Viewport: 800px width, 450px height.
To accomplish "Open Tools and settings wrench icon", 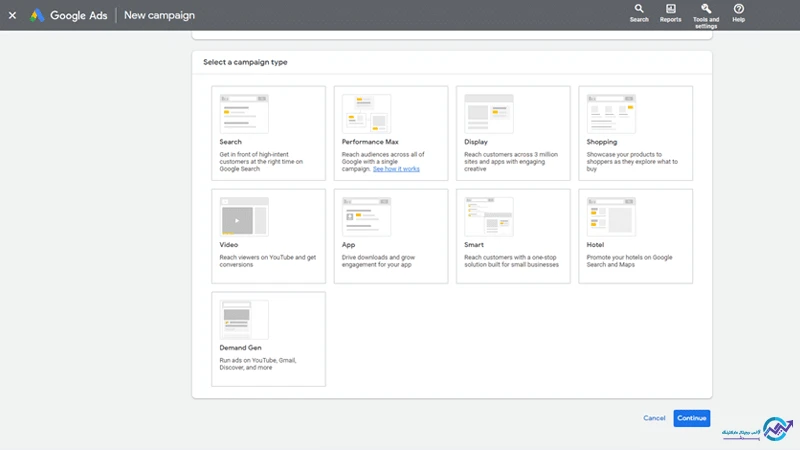I will click(x=706, y=9).
